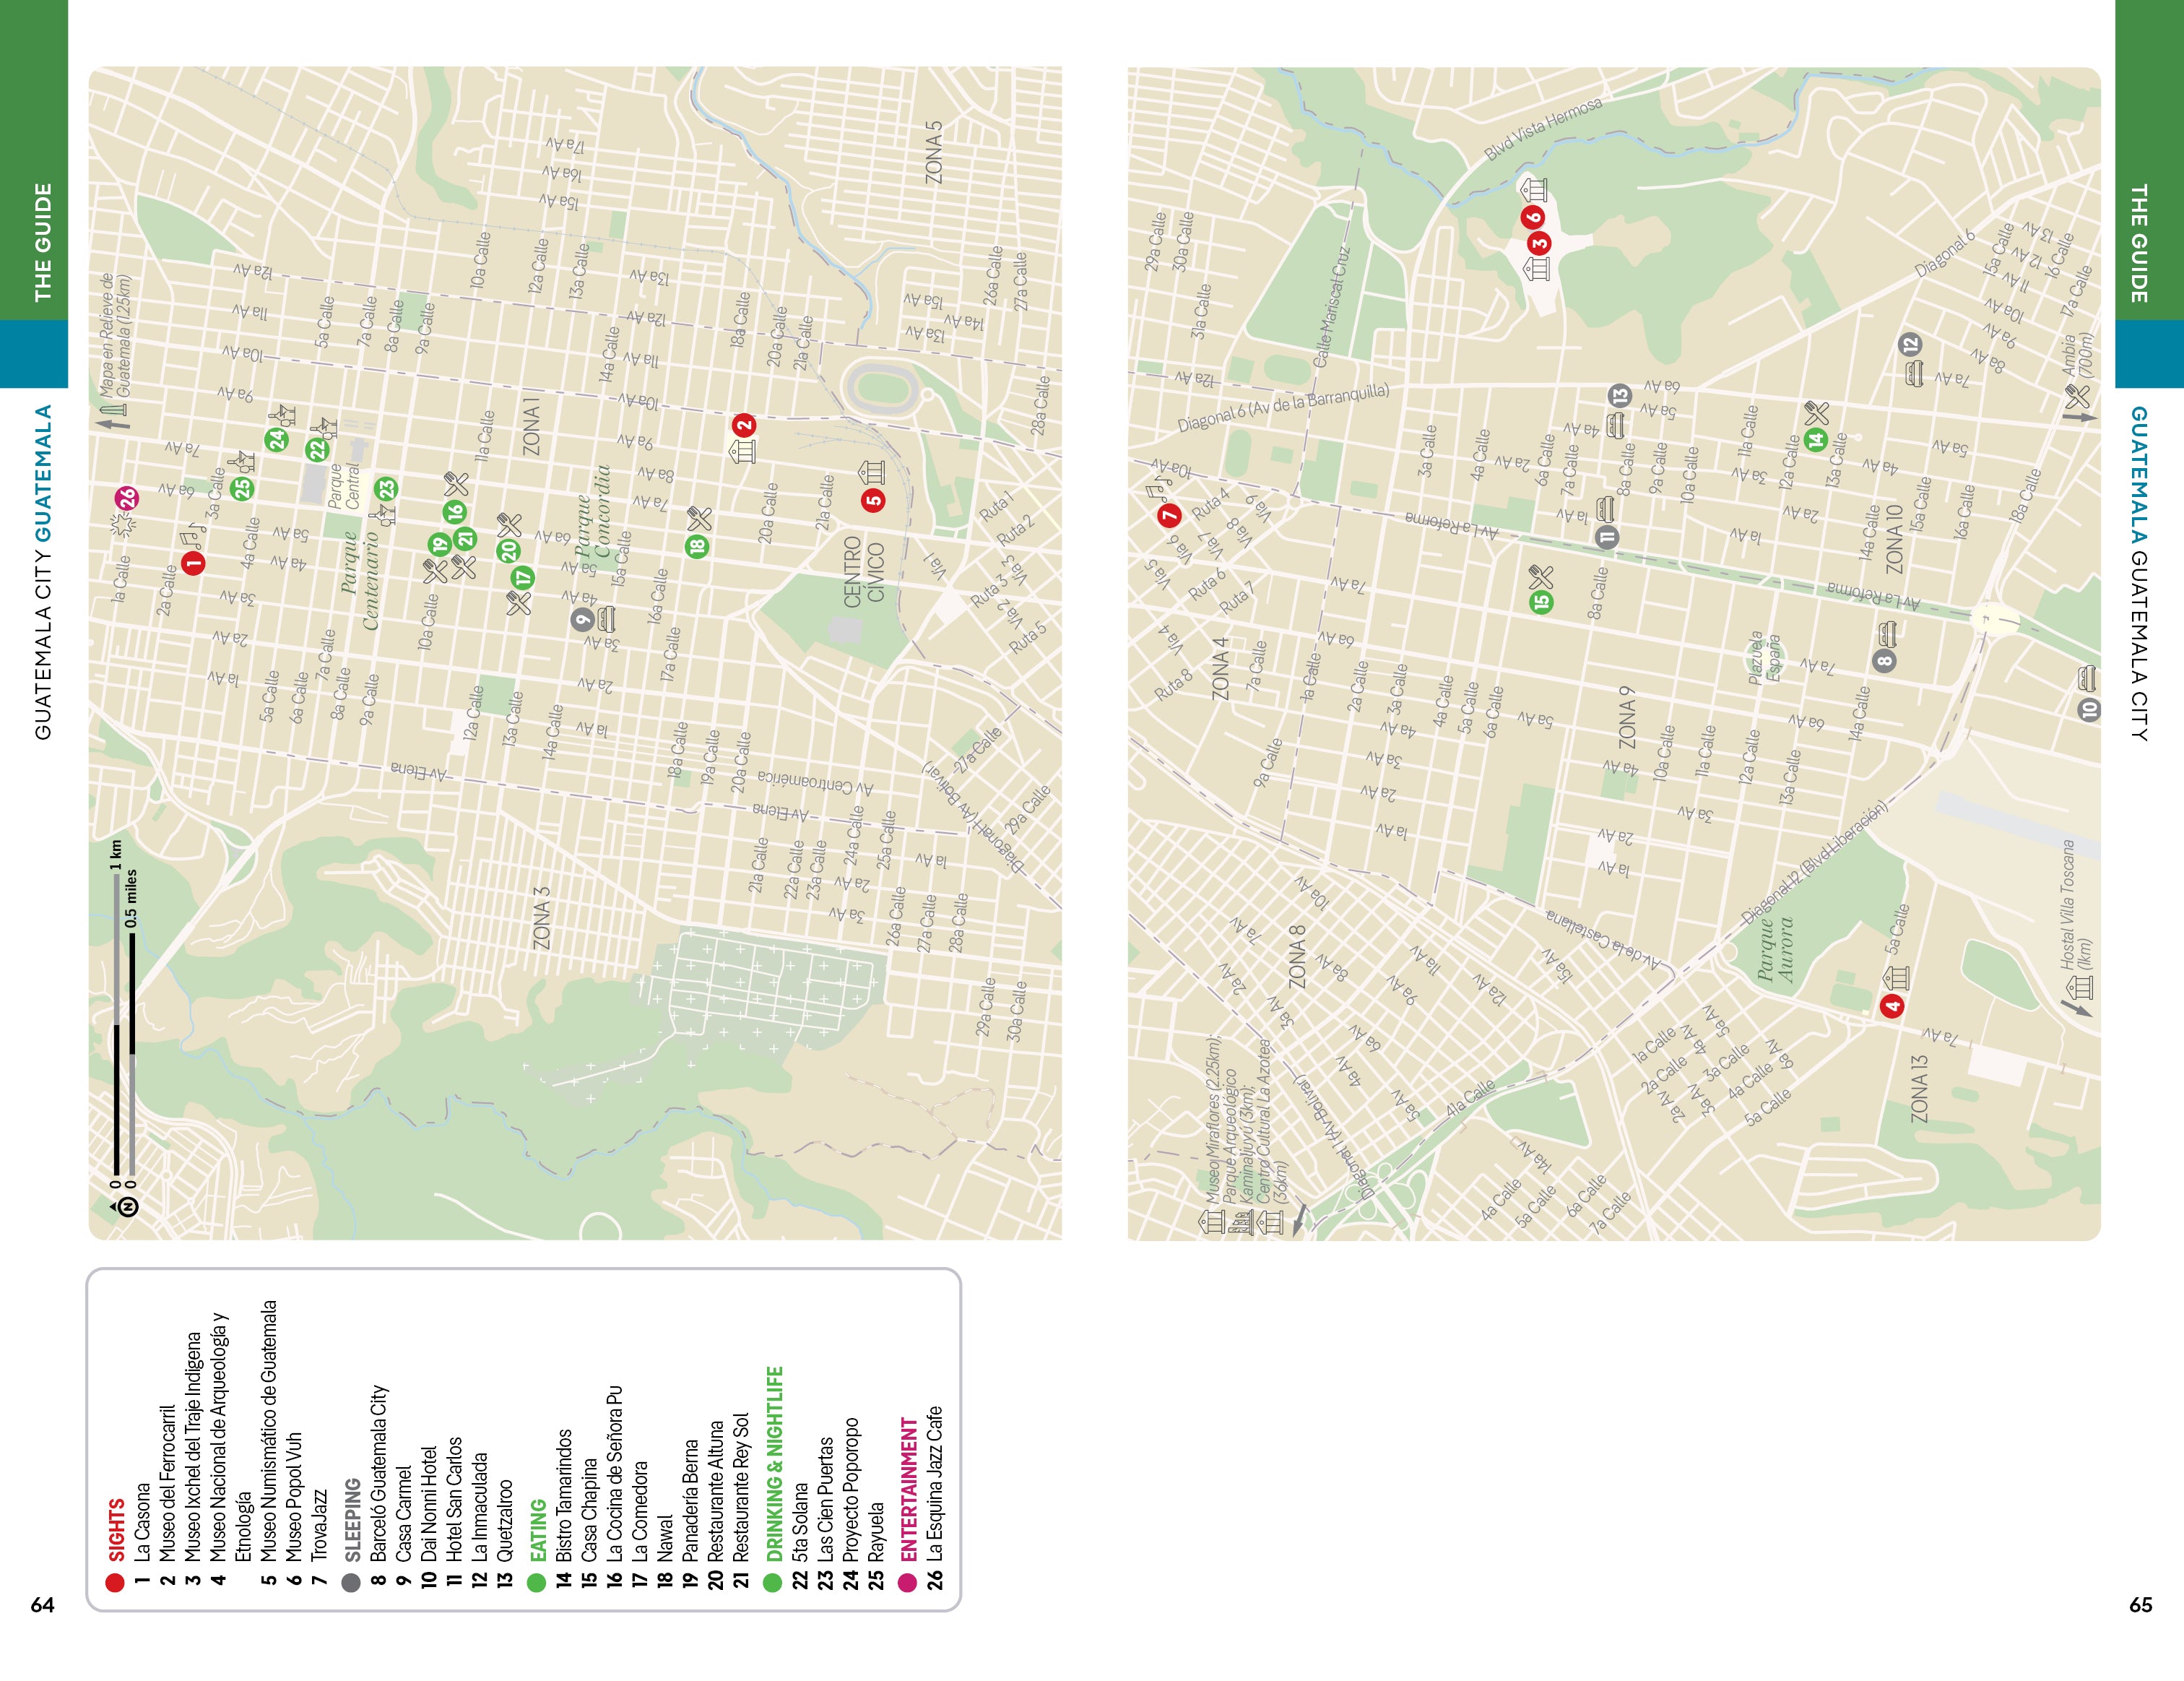2184x1681 pixels.
Task: Click the red Sights legend dot
Action: pyautogui.click(x=114, y=1583)
